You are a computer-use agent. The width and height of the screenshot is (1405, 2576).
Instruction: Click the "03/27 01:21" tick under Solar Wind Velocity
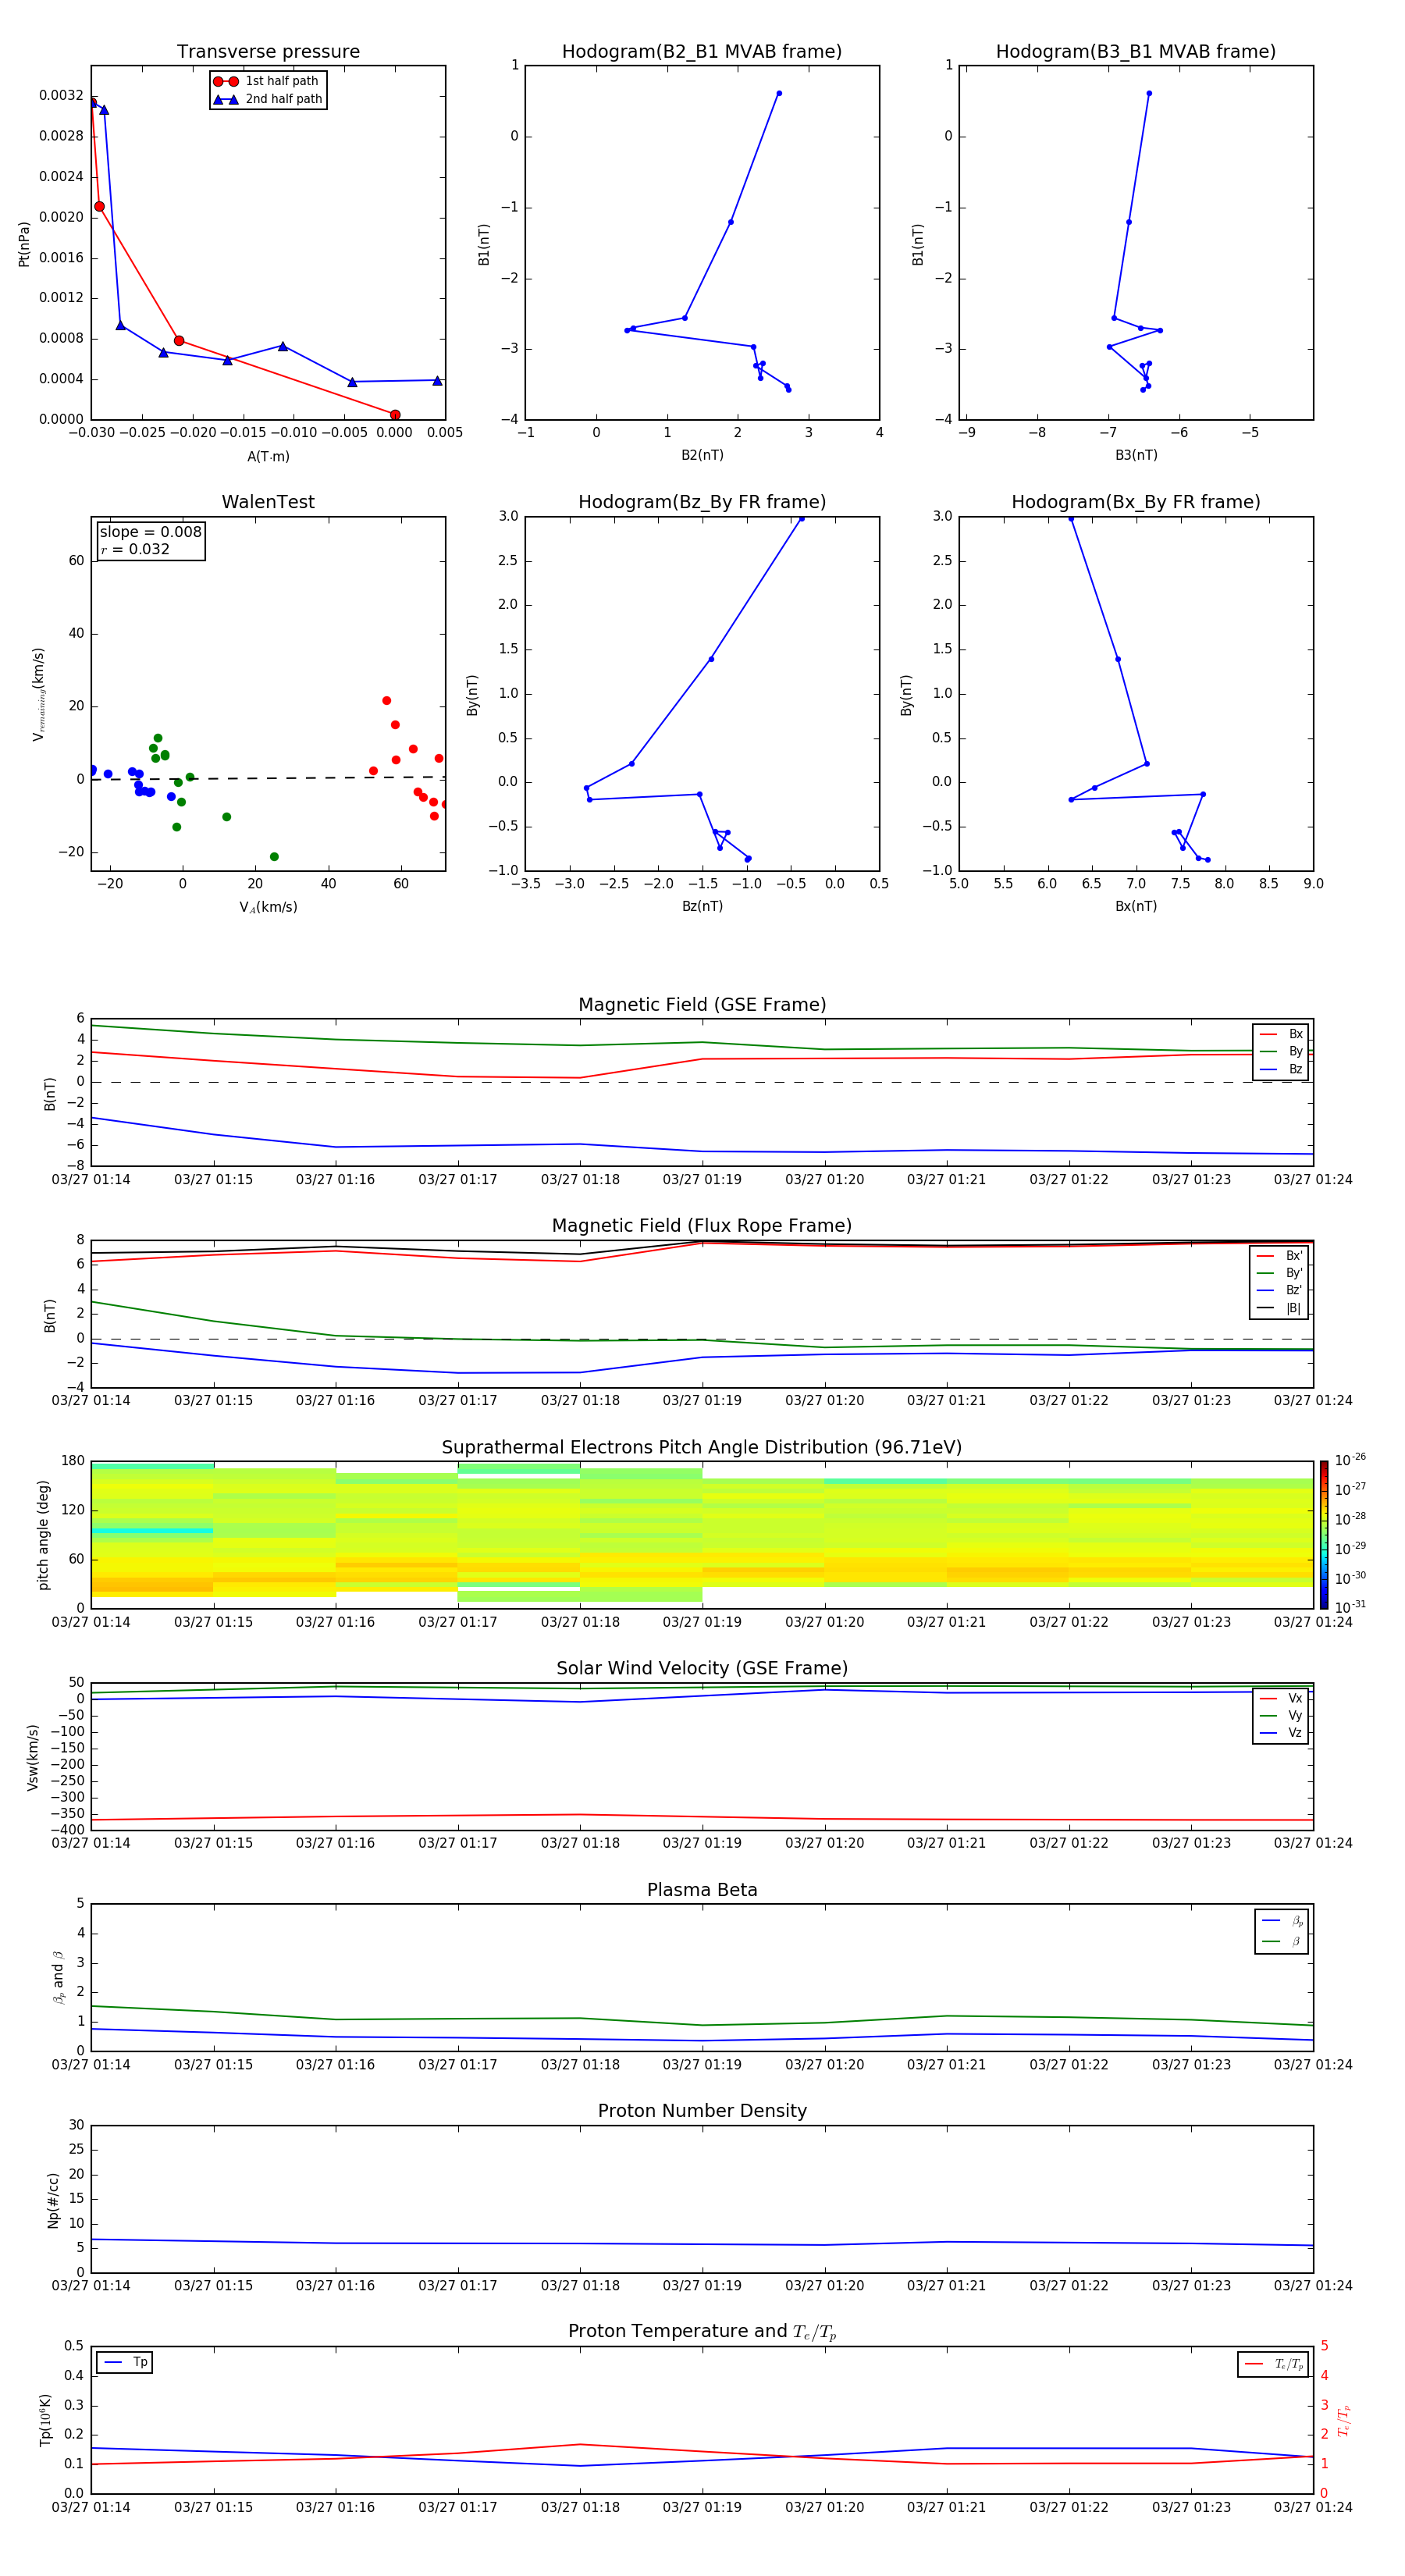946,1843
